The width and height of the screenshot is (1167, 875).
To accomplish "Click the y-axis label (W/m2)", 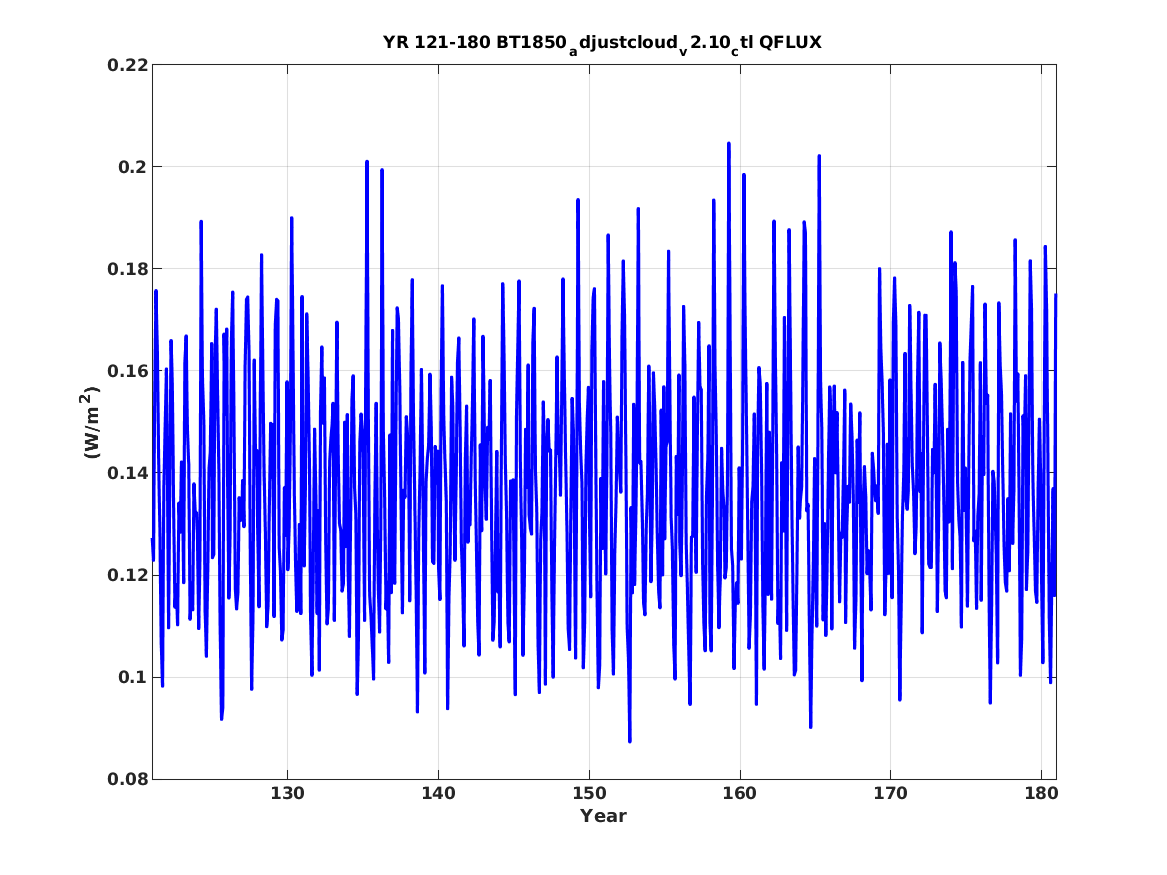I will pos(90,422).
